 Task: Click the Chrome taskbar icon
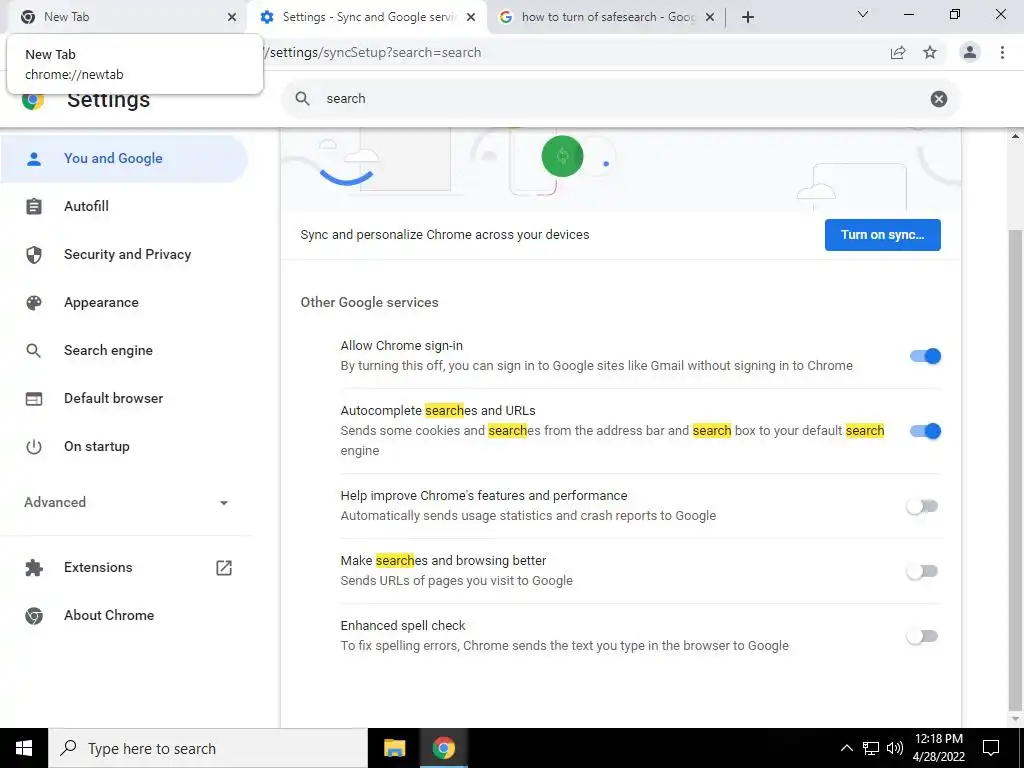click(443, 748)
